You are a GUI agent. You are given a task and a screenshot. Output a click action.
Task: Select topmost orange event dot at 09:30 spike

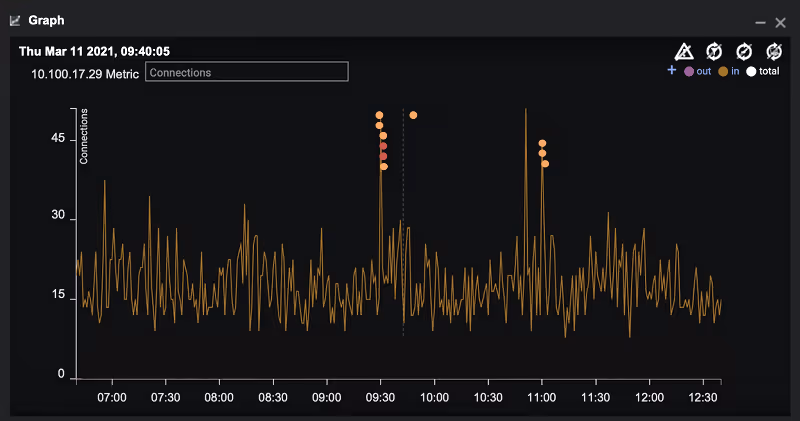[x=379, y=115]
